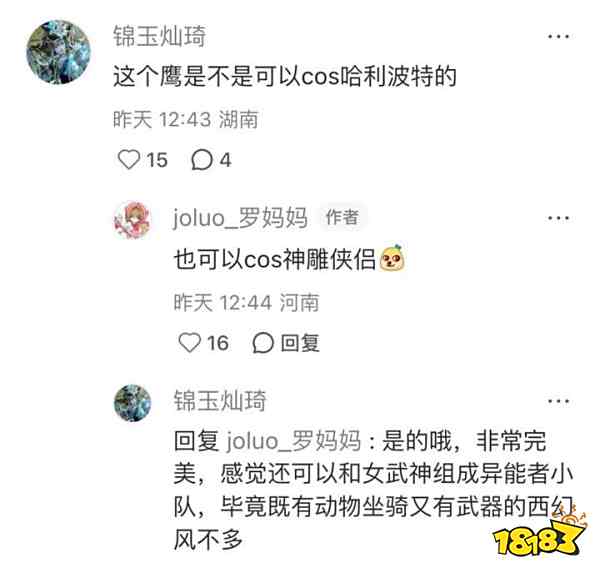Open more options for the last reply
The width and height of the screenshot is (600, 573).
coord(559,401)
